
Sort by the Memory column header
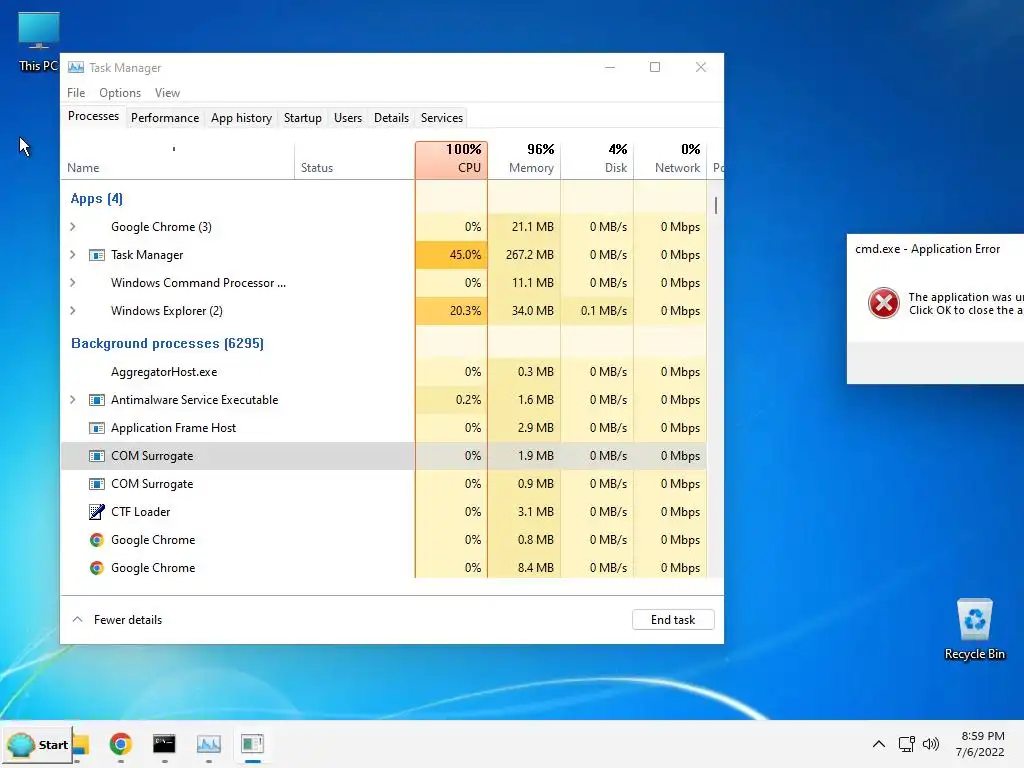[524, 159]
